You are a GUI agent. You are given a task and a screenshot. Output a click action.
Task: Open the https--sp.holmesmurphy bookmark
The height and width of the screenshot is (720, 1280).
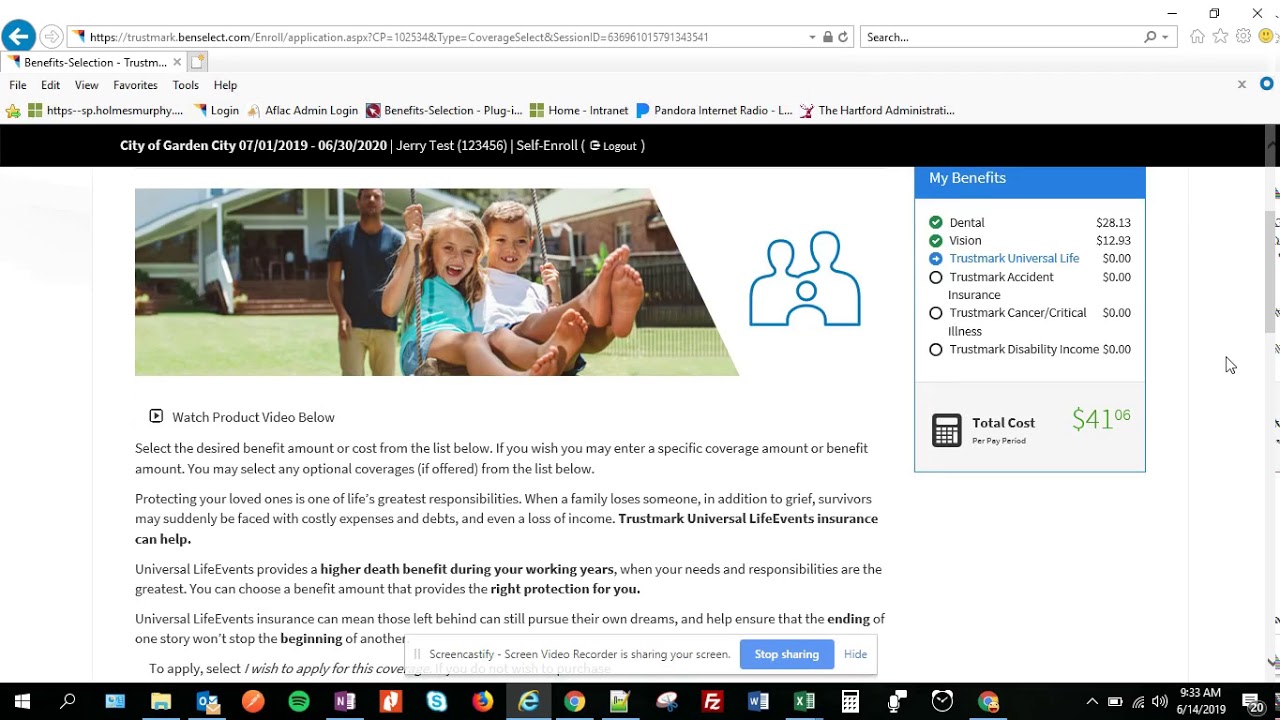(105, 111)
